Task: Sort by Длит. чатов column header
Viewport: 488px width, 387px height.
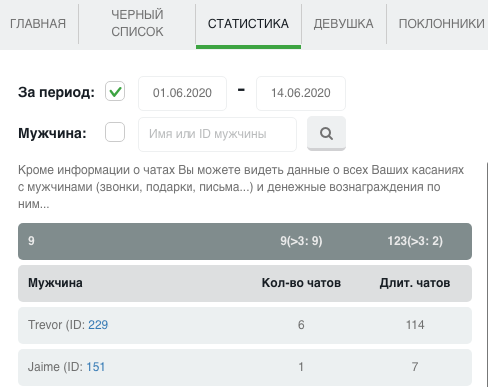Action: click(415, 283)
